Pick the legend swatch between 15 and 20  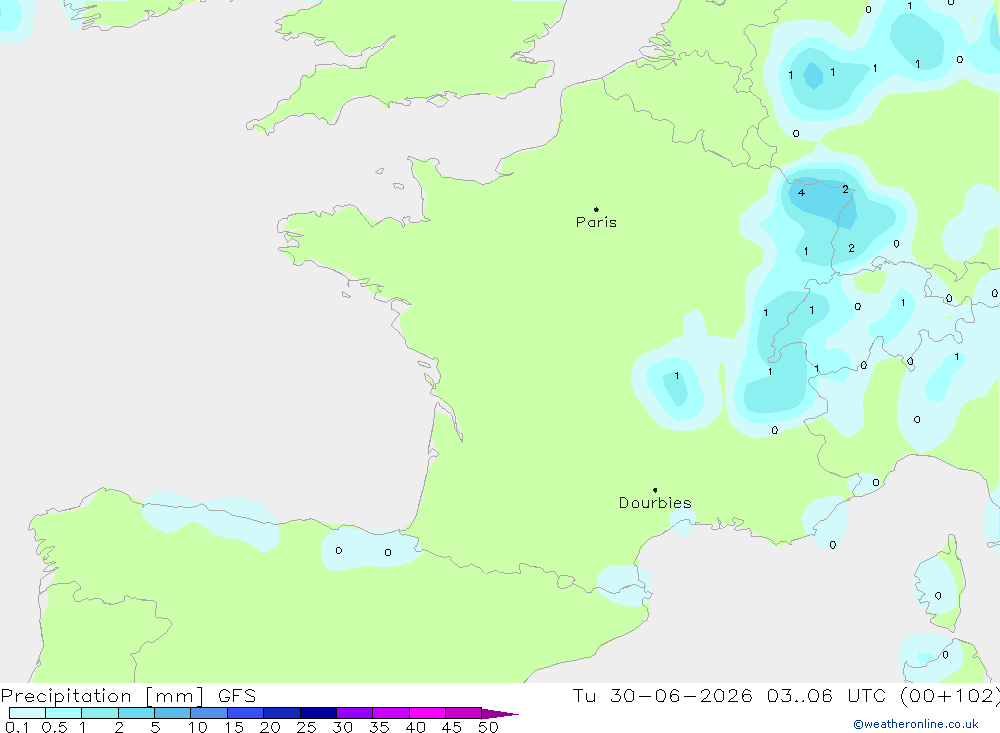point(245,713)
